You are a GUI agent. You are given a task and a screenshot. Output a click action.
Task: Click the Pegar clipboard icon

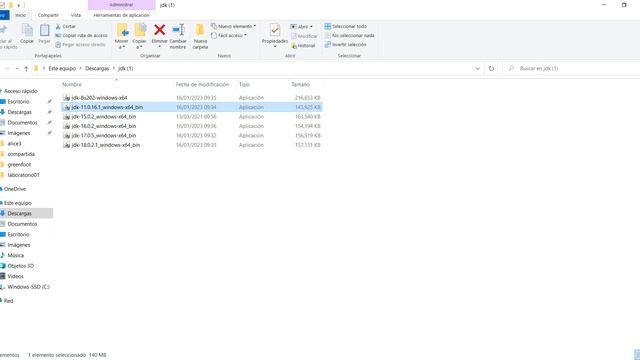point(44,30)
